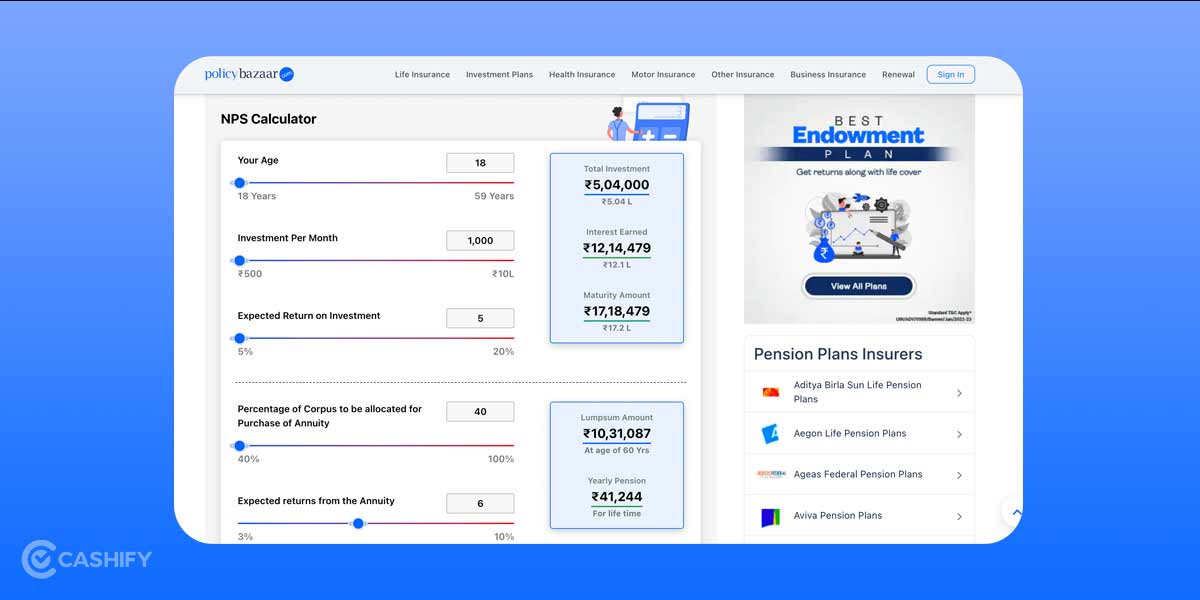Click the Aditya Birla Sun Life insurer logo
This screenshot has height=600, width=1200.
coord(769,392)
